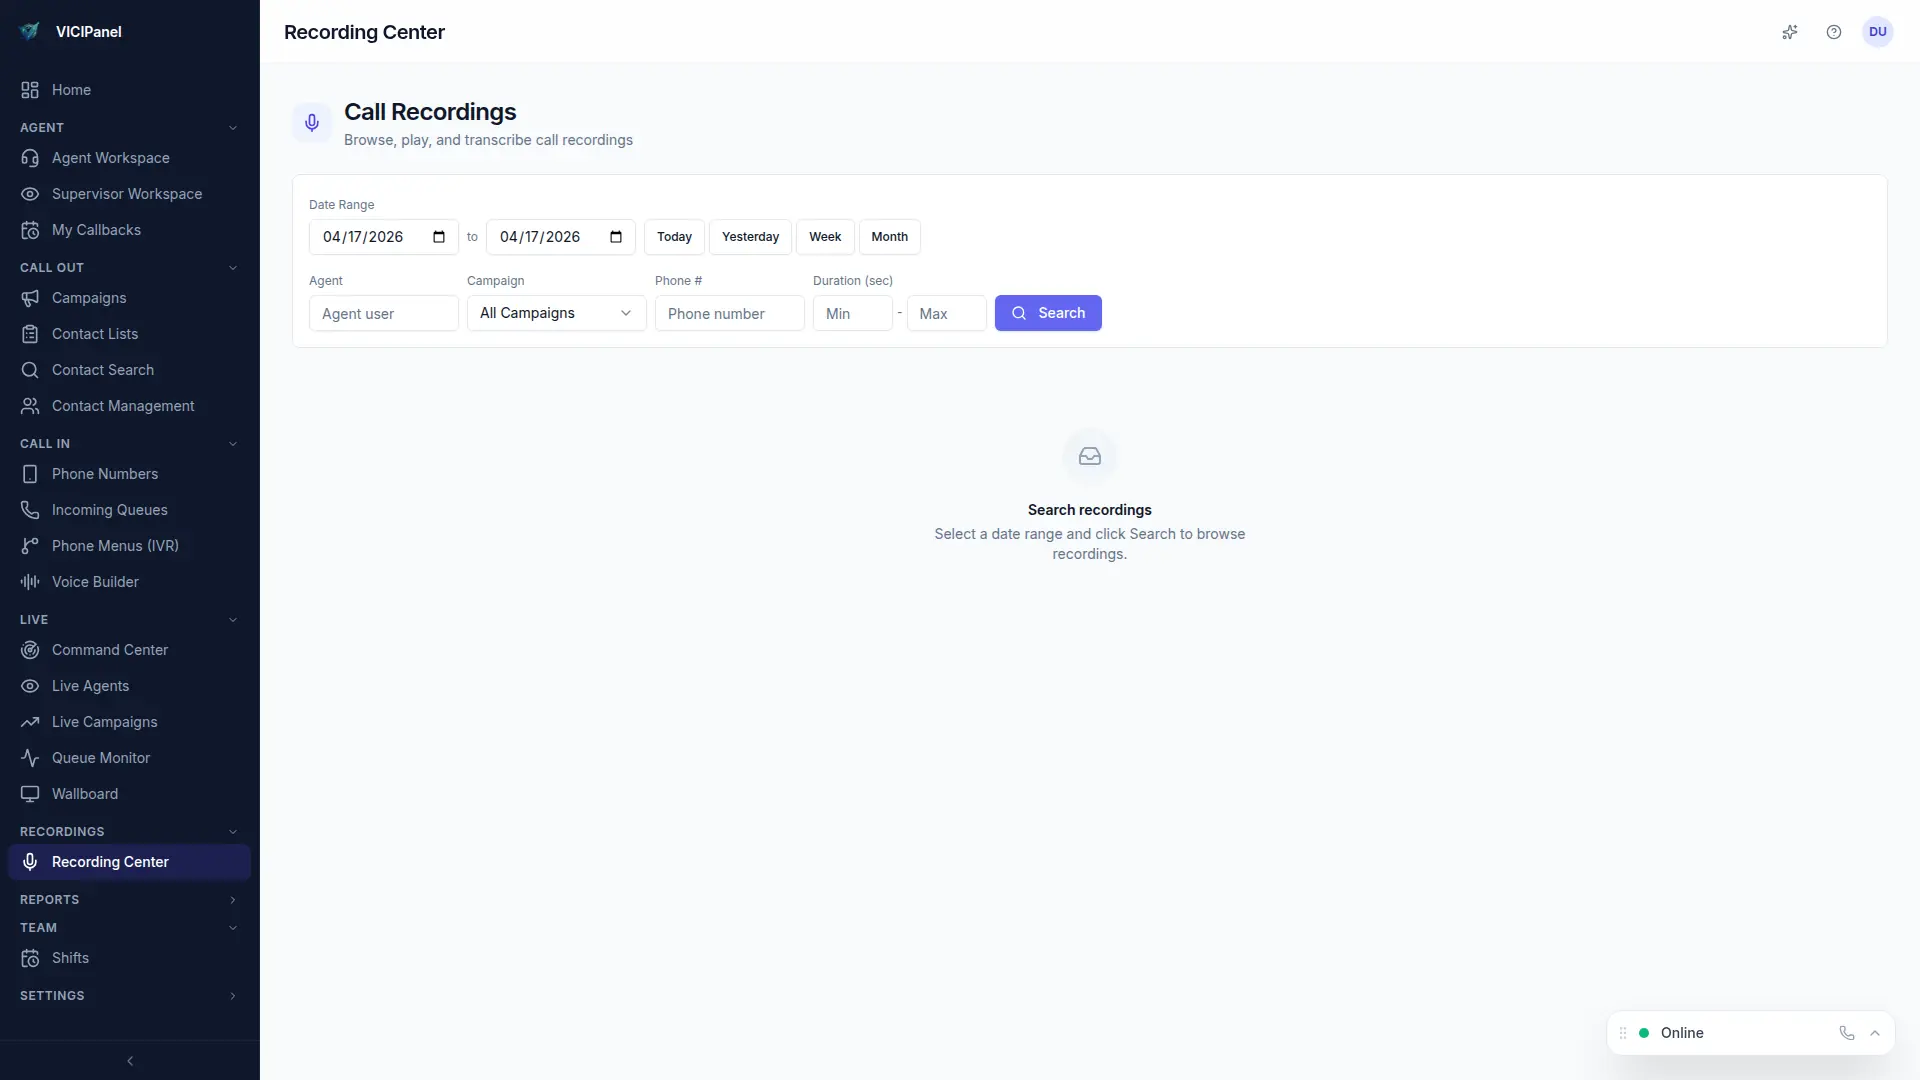Open Contact Management from the sidebar
Viewport: 1920px width, 1080px height.
coord(122,406)
